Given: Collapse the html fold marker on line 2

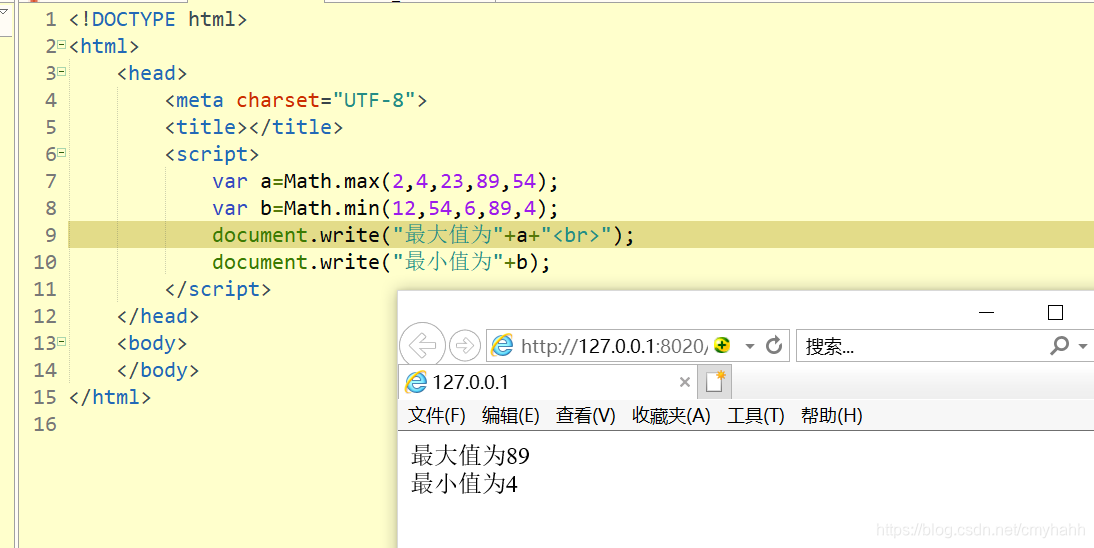Looking at the screenshot, I should click(61, 45).
